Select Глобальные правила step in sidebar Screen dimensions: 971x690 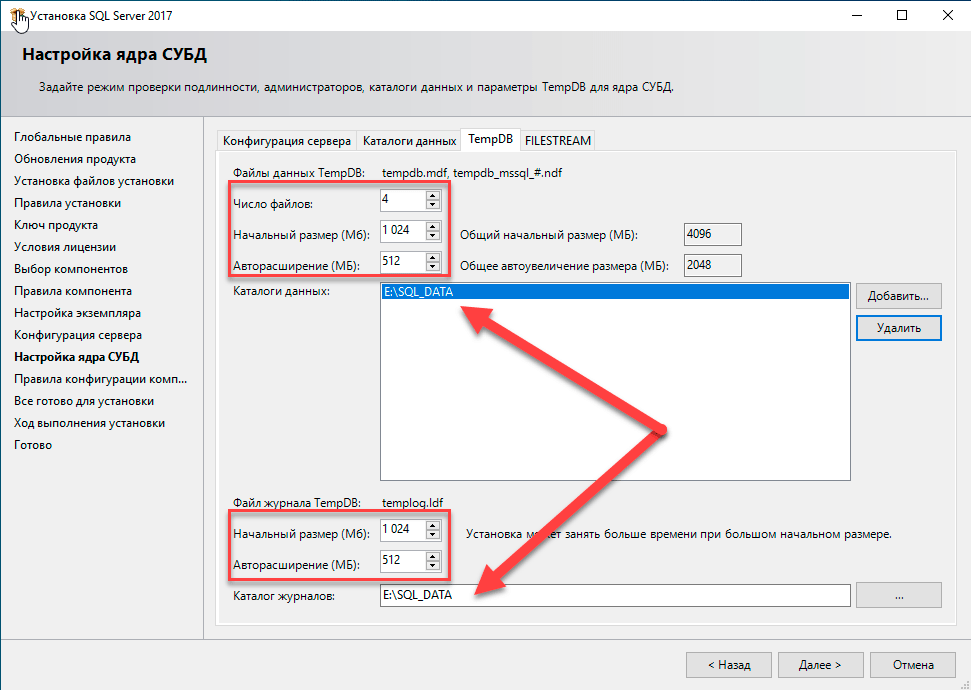coord(72,137)
